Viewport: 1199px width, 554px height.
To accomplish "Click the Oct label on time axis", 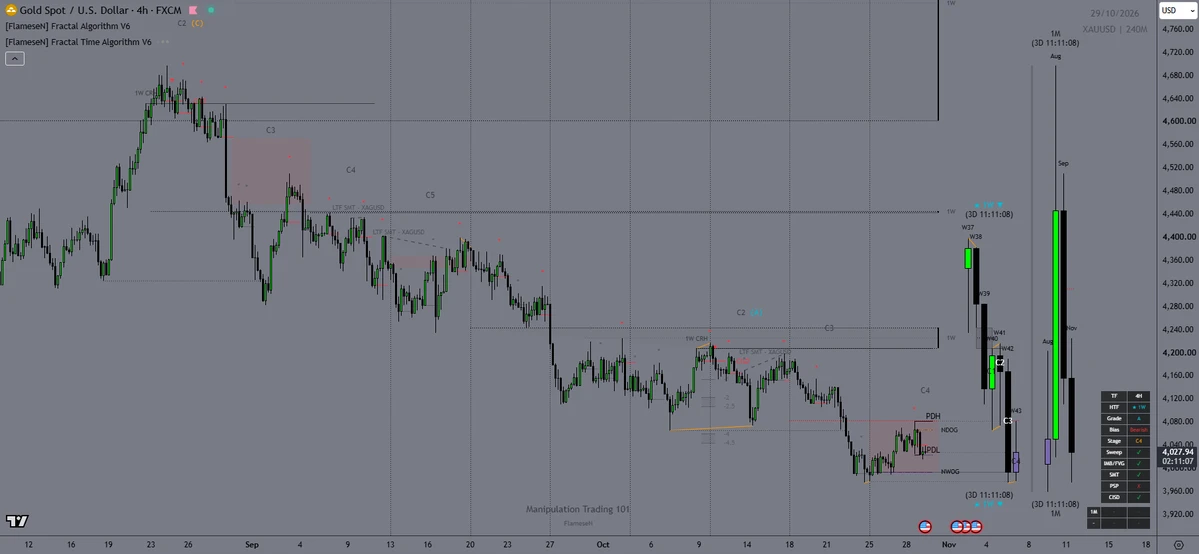I will [603, 544].
